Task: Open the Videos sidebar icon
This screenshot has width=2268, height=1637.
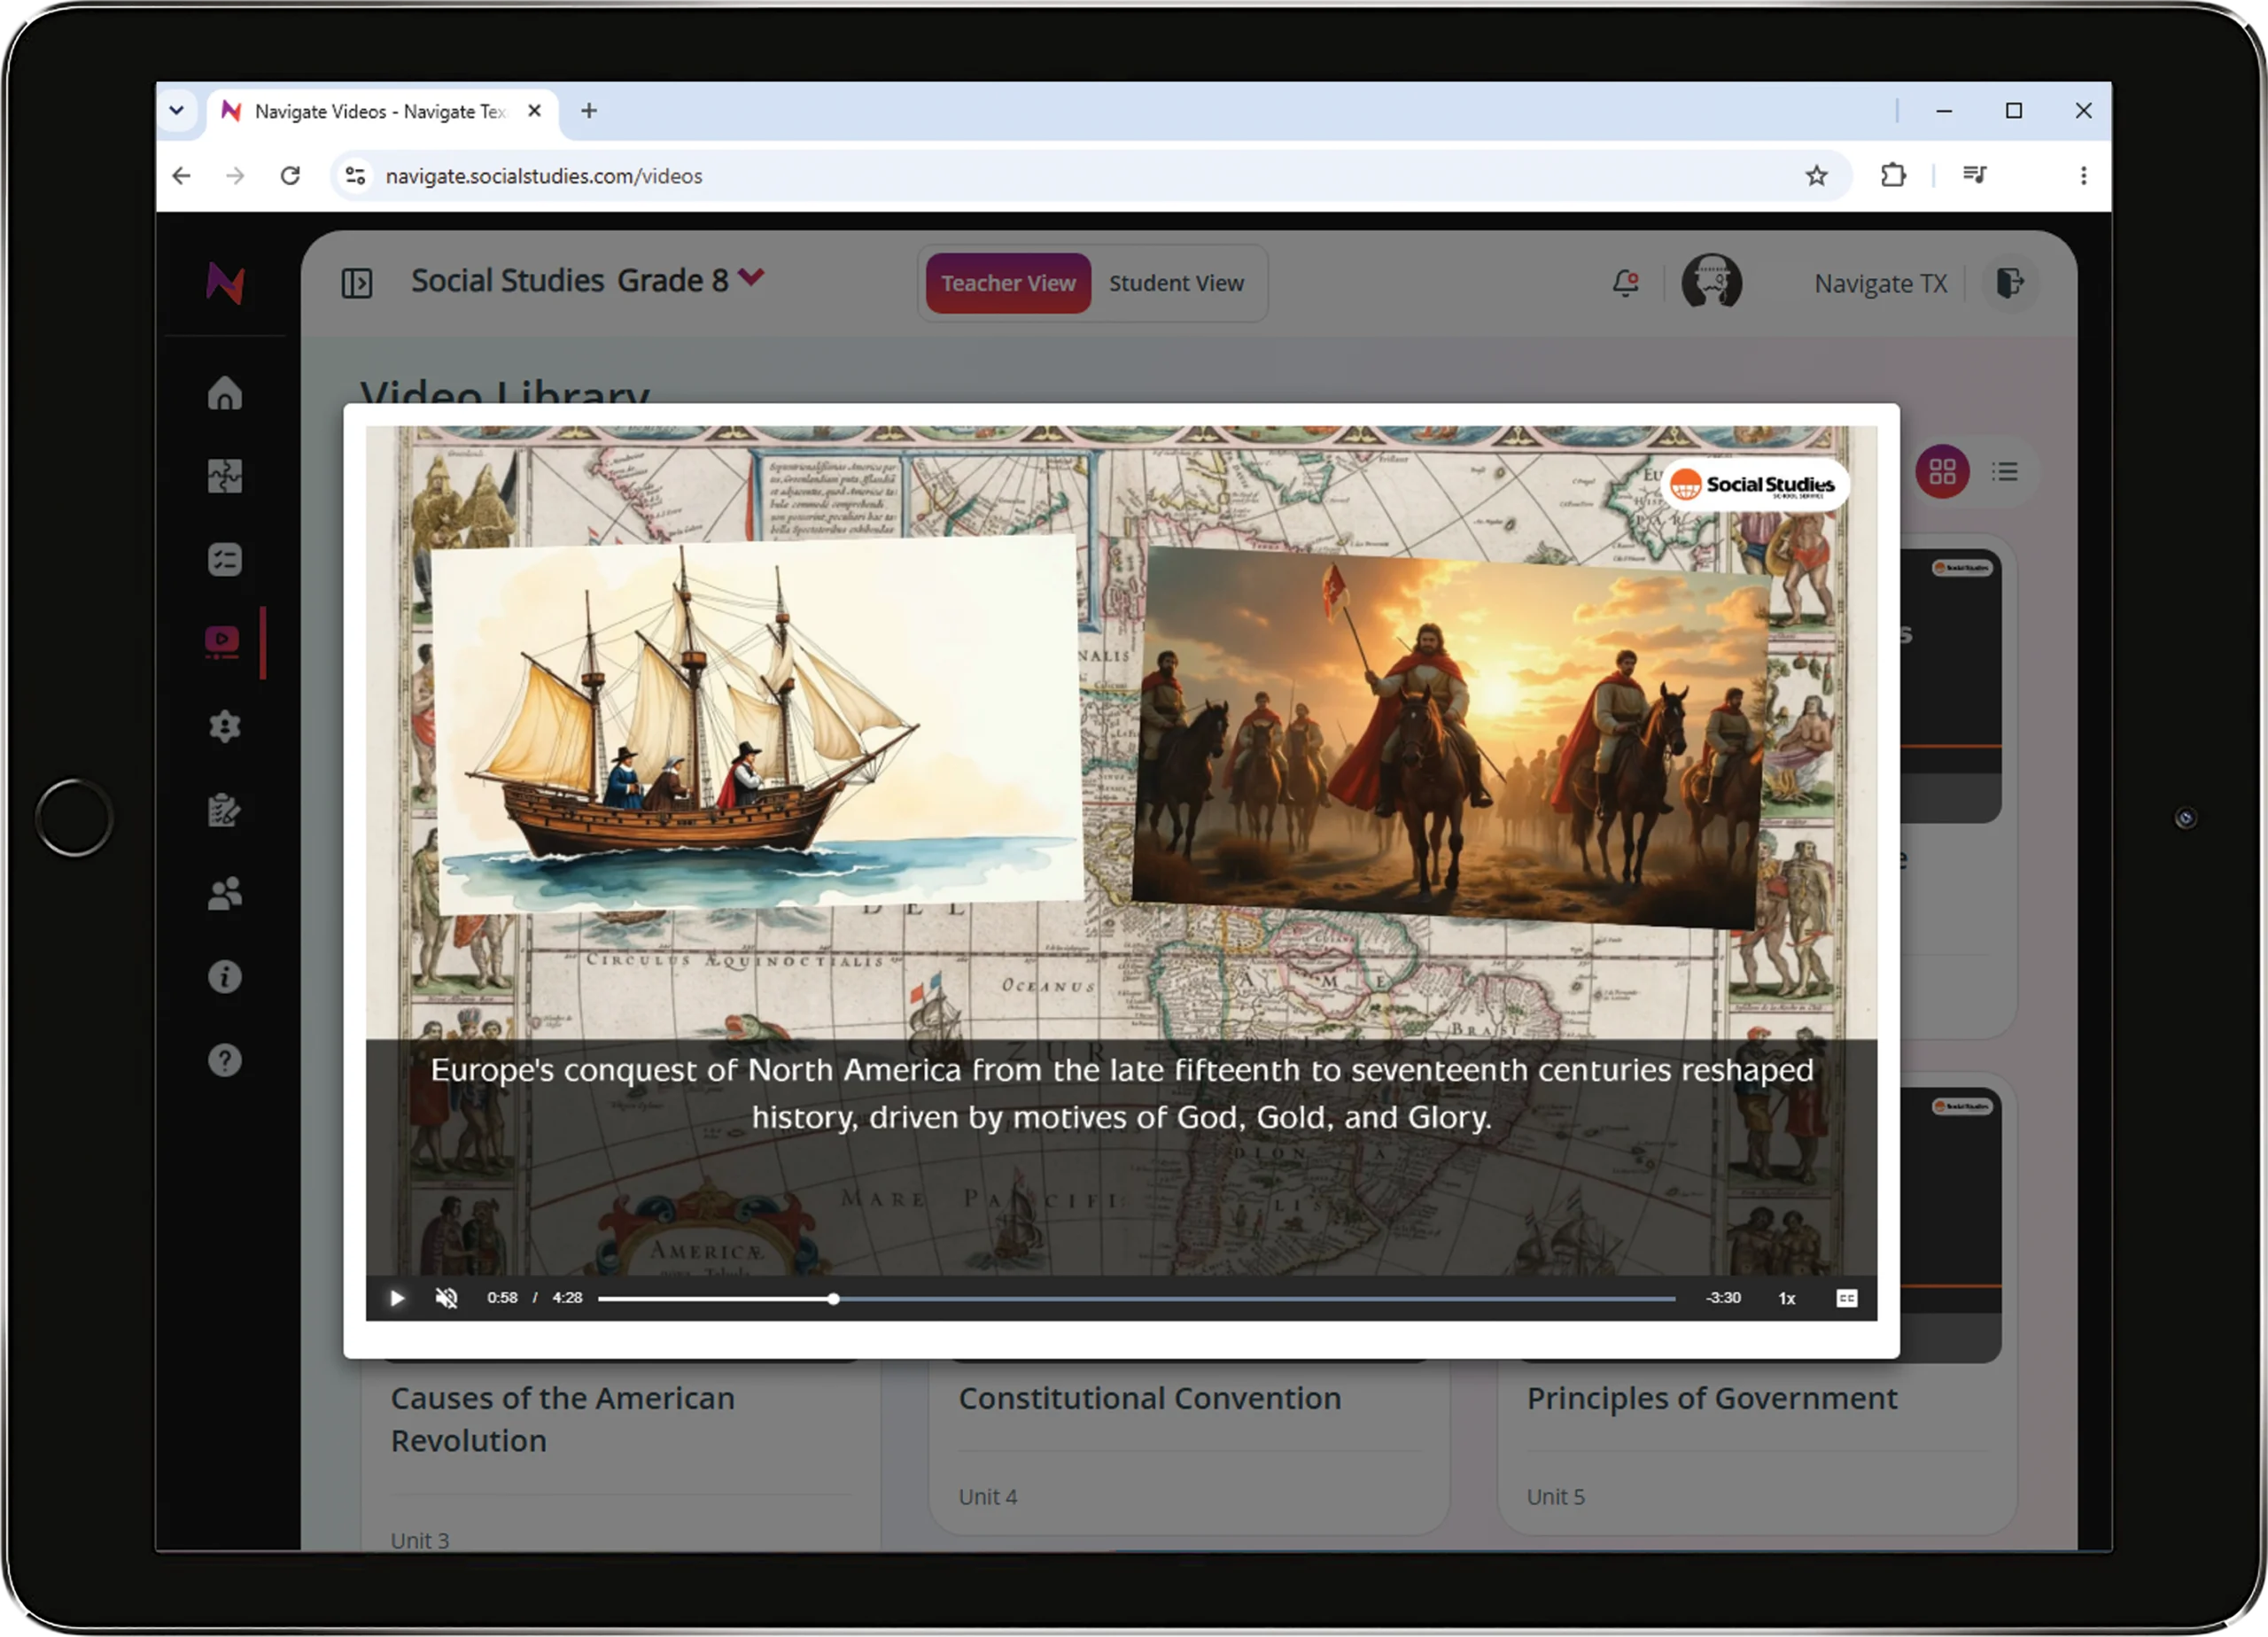Action: [x=222, y=642]
